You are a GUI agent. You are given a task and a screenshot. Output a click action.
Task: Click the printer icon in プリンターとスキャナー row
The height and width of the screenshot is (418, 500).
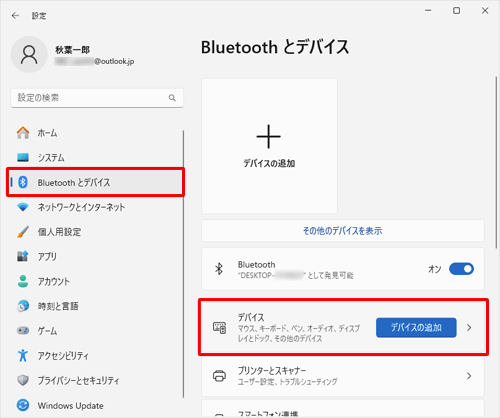[x=219, y=376]
